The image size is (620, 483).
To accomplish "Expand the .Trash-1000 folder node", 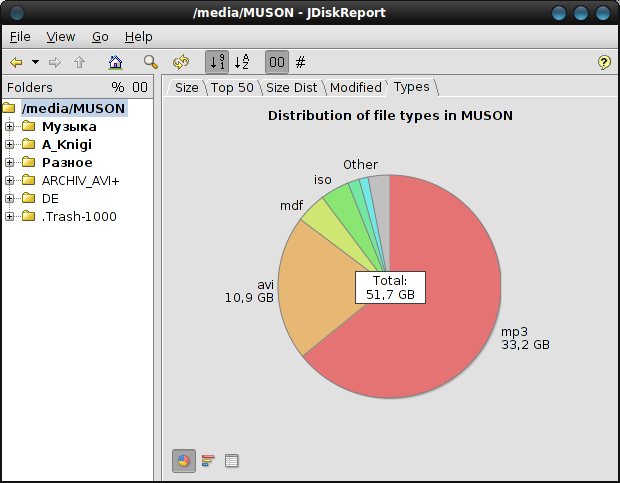I will pyautogui.click(x=9, y=217).
